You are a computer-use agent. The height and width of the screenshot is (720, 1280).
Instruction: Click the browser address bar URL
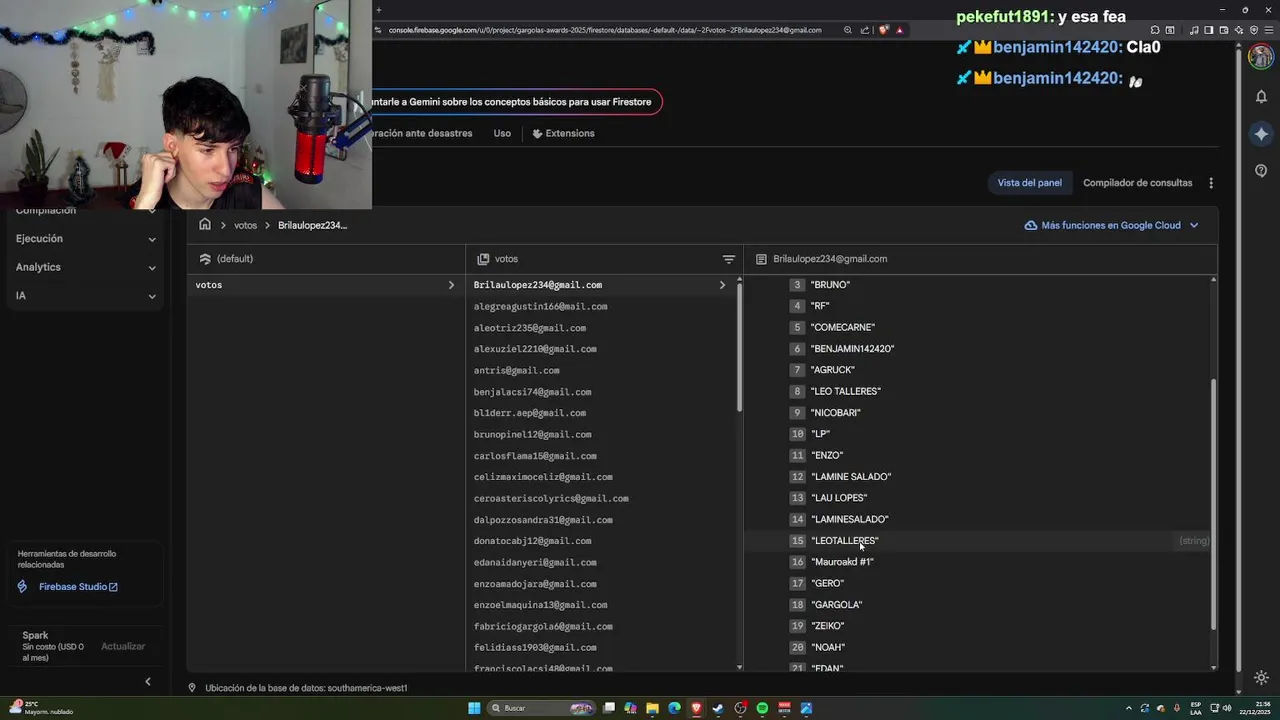point(605,30)
